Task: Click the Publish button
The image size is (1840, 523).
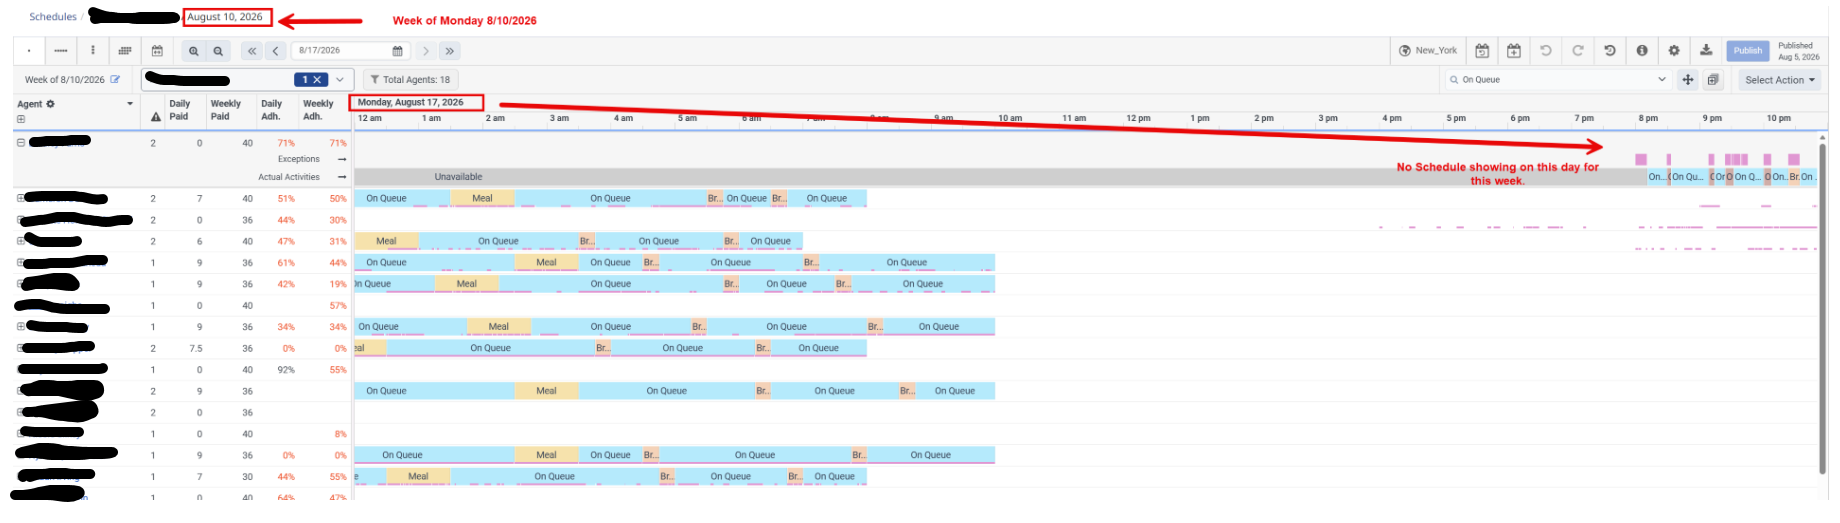Action: pos(1748,51)
